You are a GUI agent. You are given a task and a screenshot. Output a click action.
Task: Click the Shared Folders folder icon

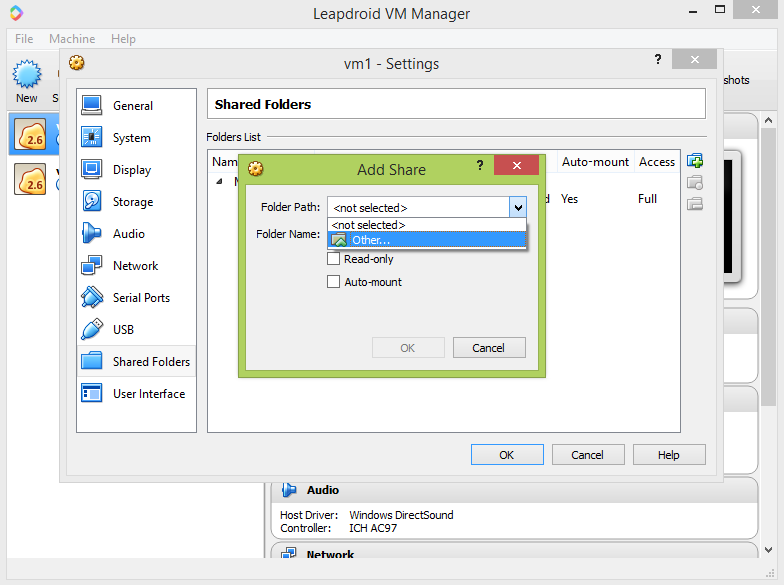(92, 361)
